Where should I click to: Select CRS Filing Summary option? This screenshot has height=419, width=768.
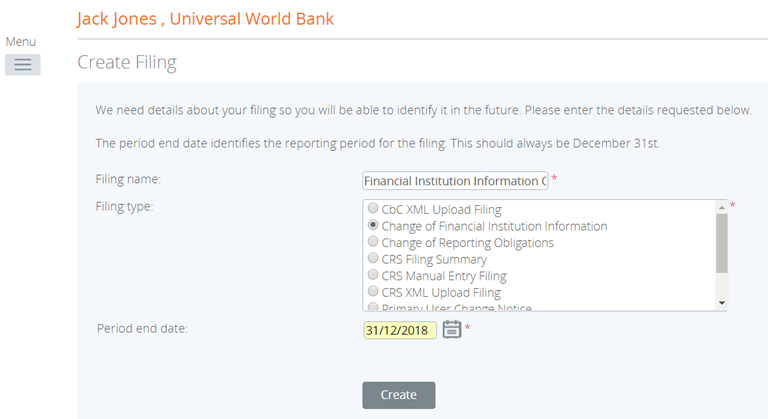374,259
